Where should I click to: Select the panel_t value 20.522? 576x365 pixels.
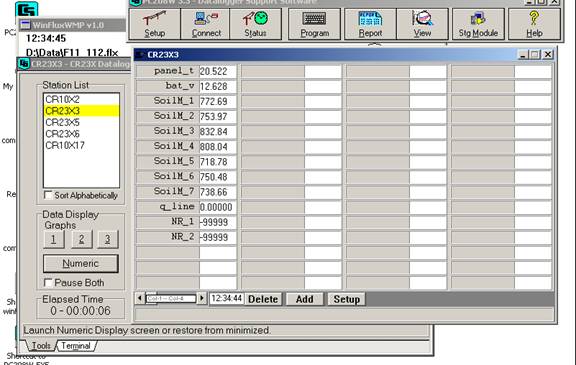pyautogui.click(x=217, y=71)
